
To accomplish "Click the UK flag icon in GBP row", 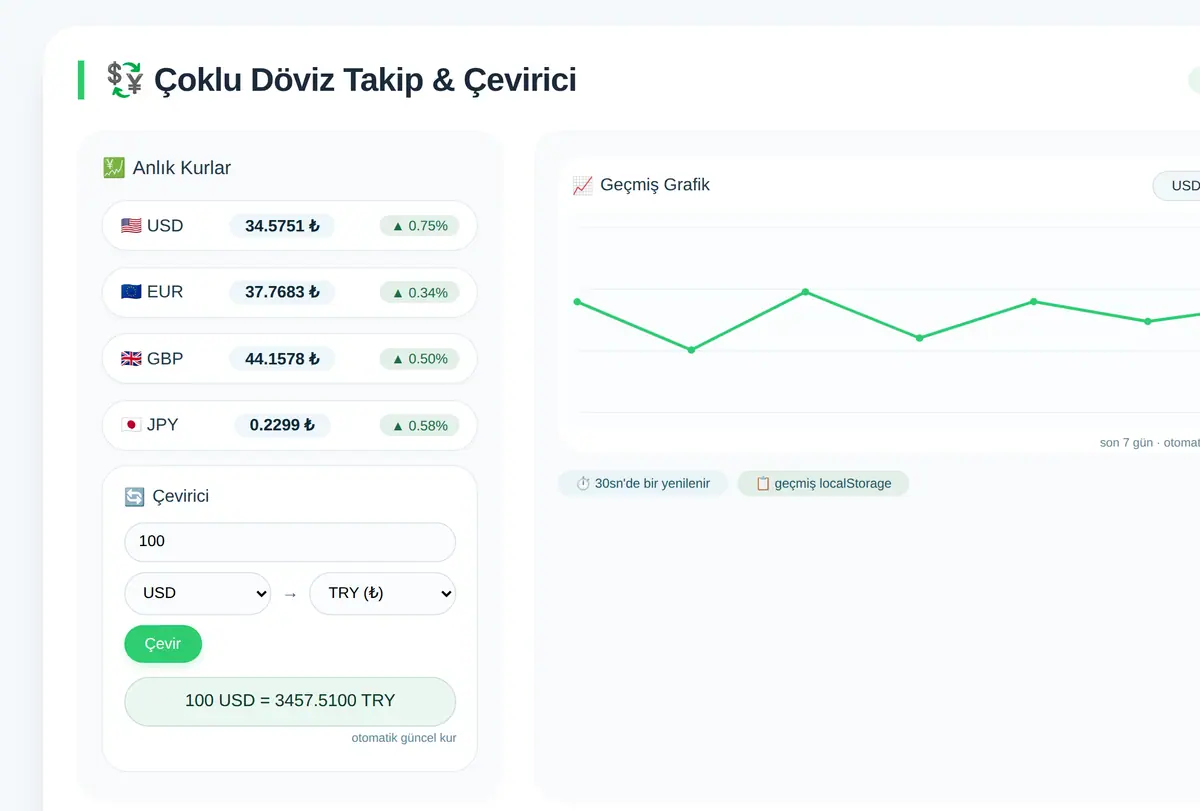I will 131,359.
